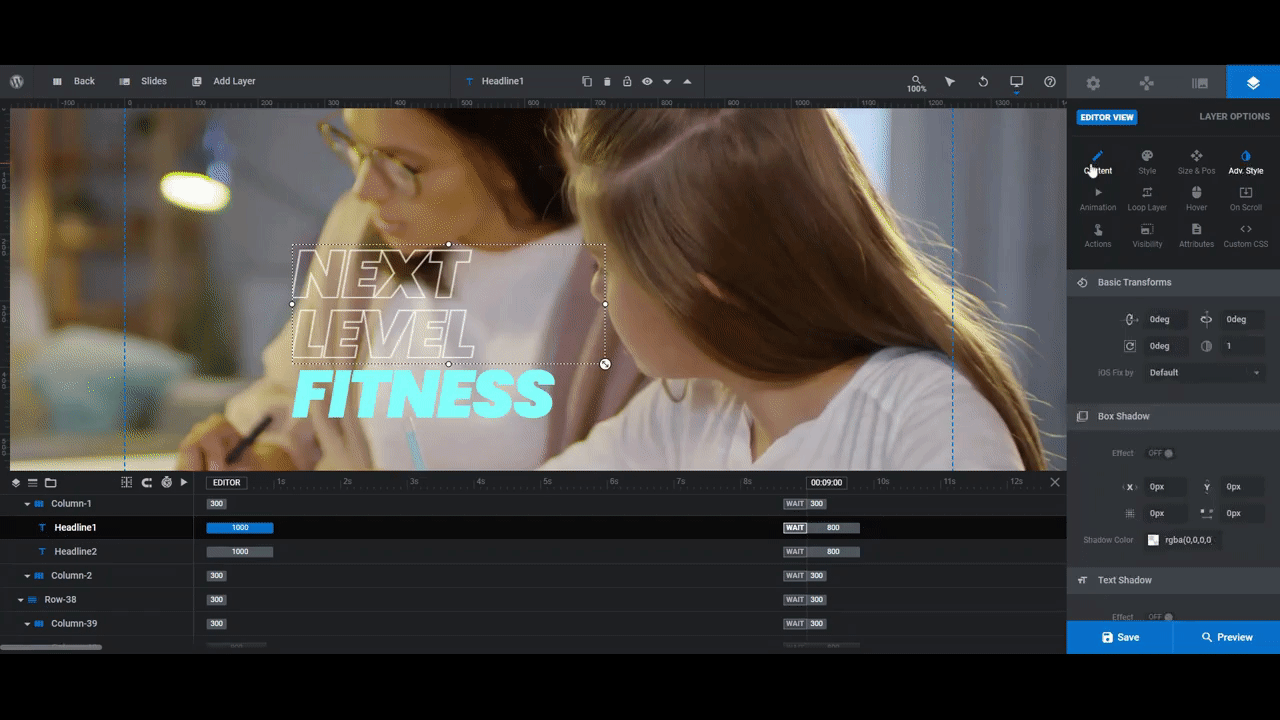Collapse the Row-38 tree row
Image resolution: width=1280 pixels, height=720 pixels.
pyautogui.click(x=20, y=600)
